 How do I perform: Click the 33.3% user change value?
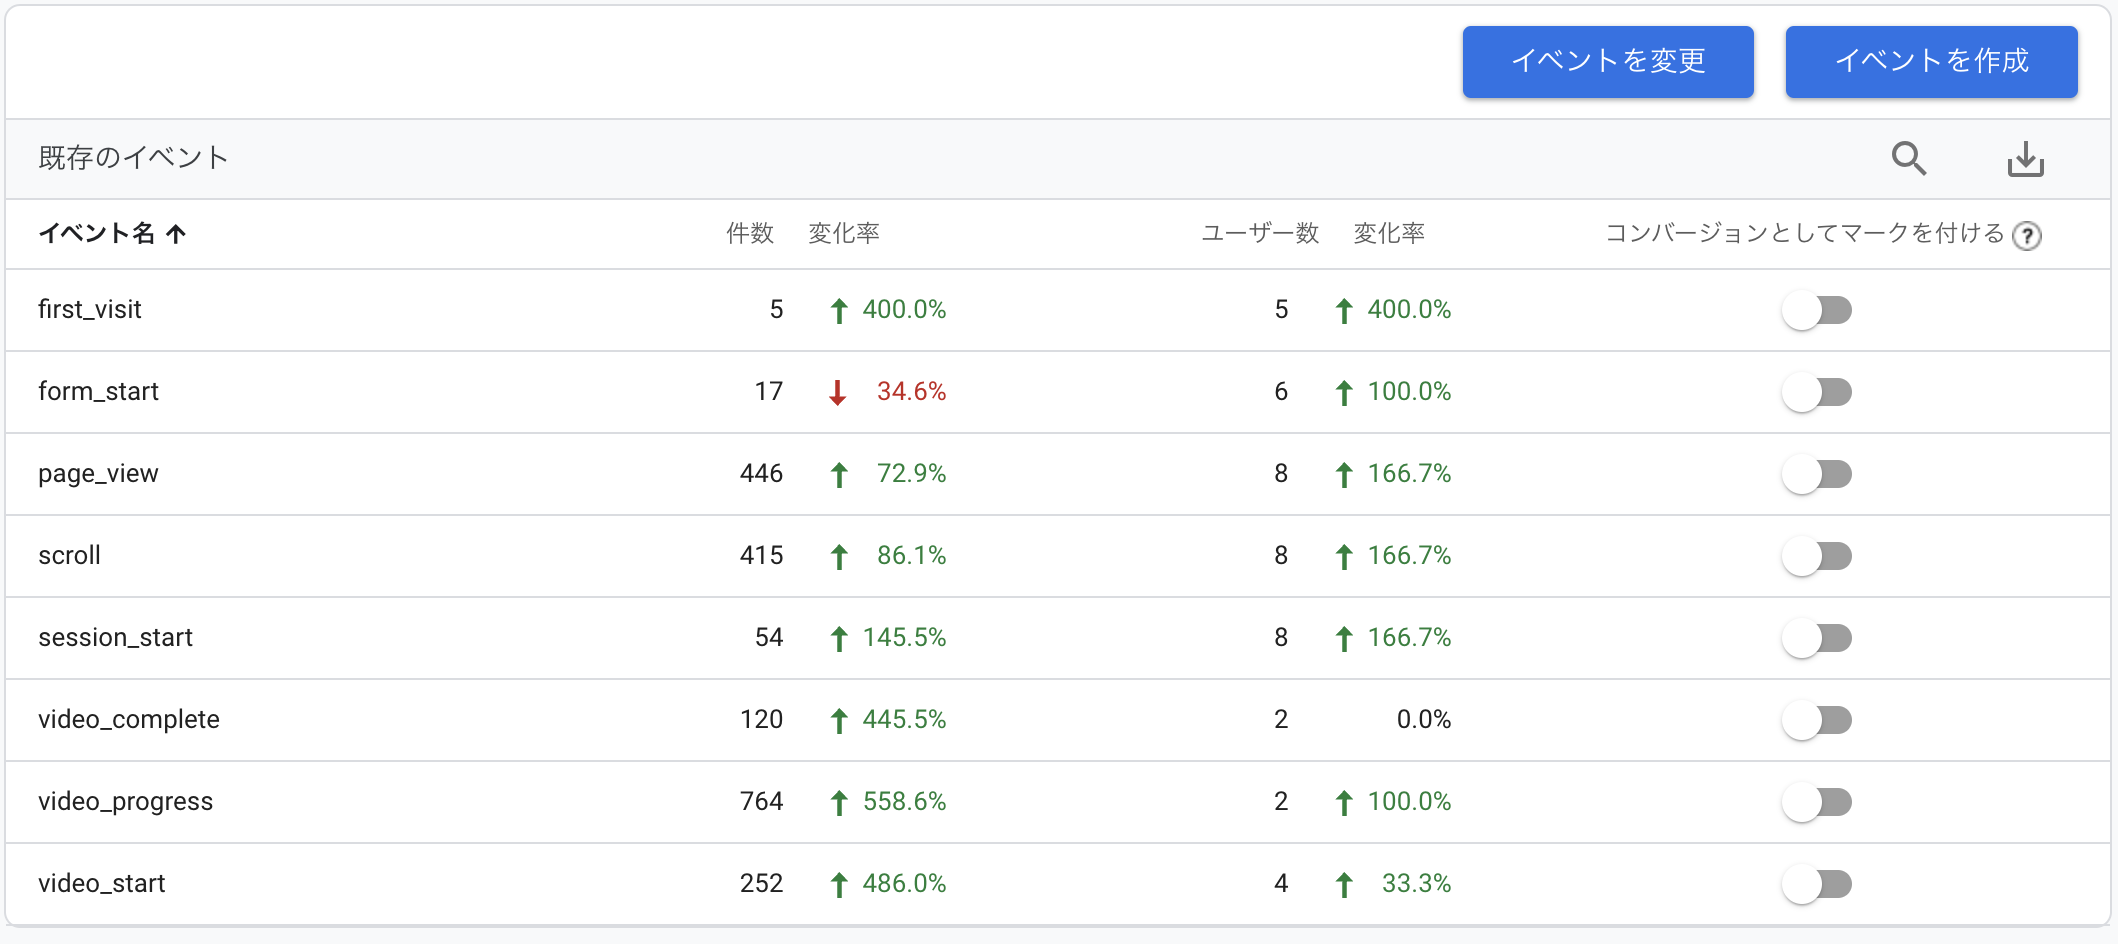(x=1416, y=884)
